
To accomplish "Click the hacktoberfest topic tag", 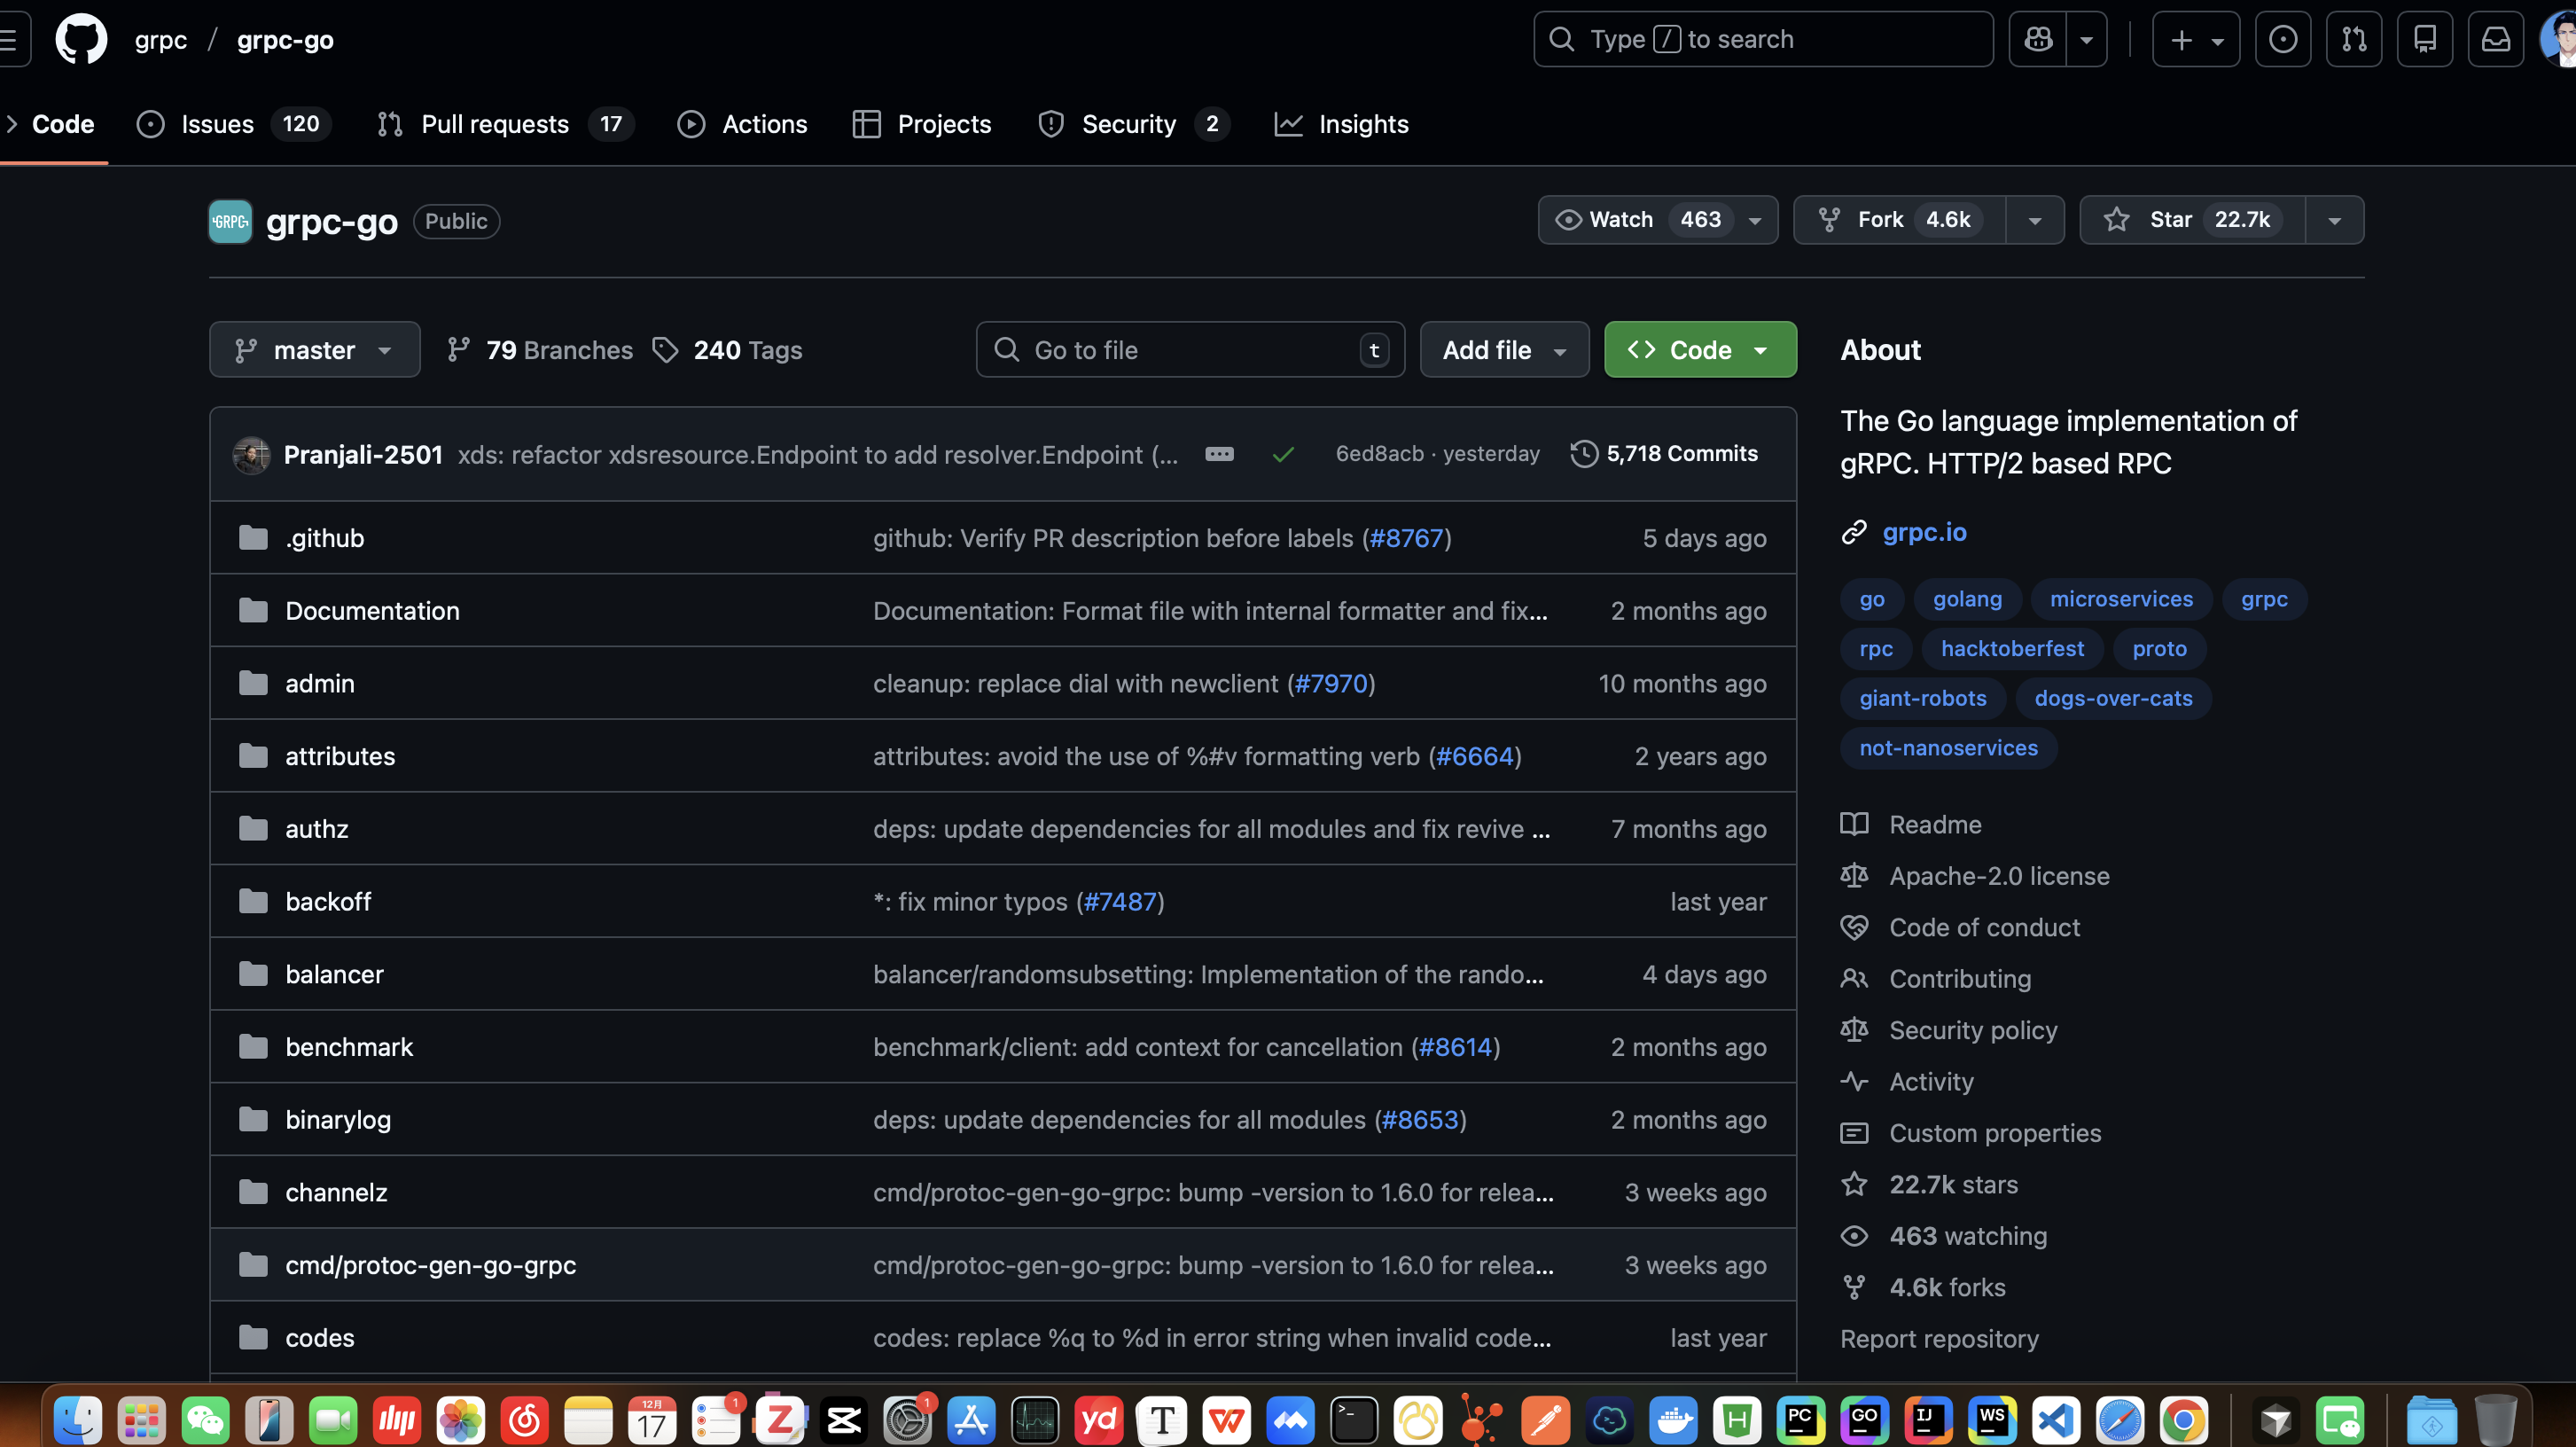I will pos(2012,648).
